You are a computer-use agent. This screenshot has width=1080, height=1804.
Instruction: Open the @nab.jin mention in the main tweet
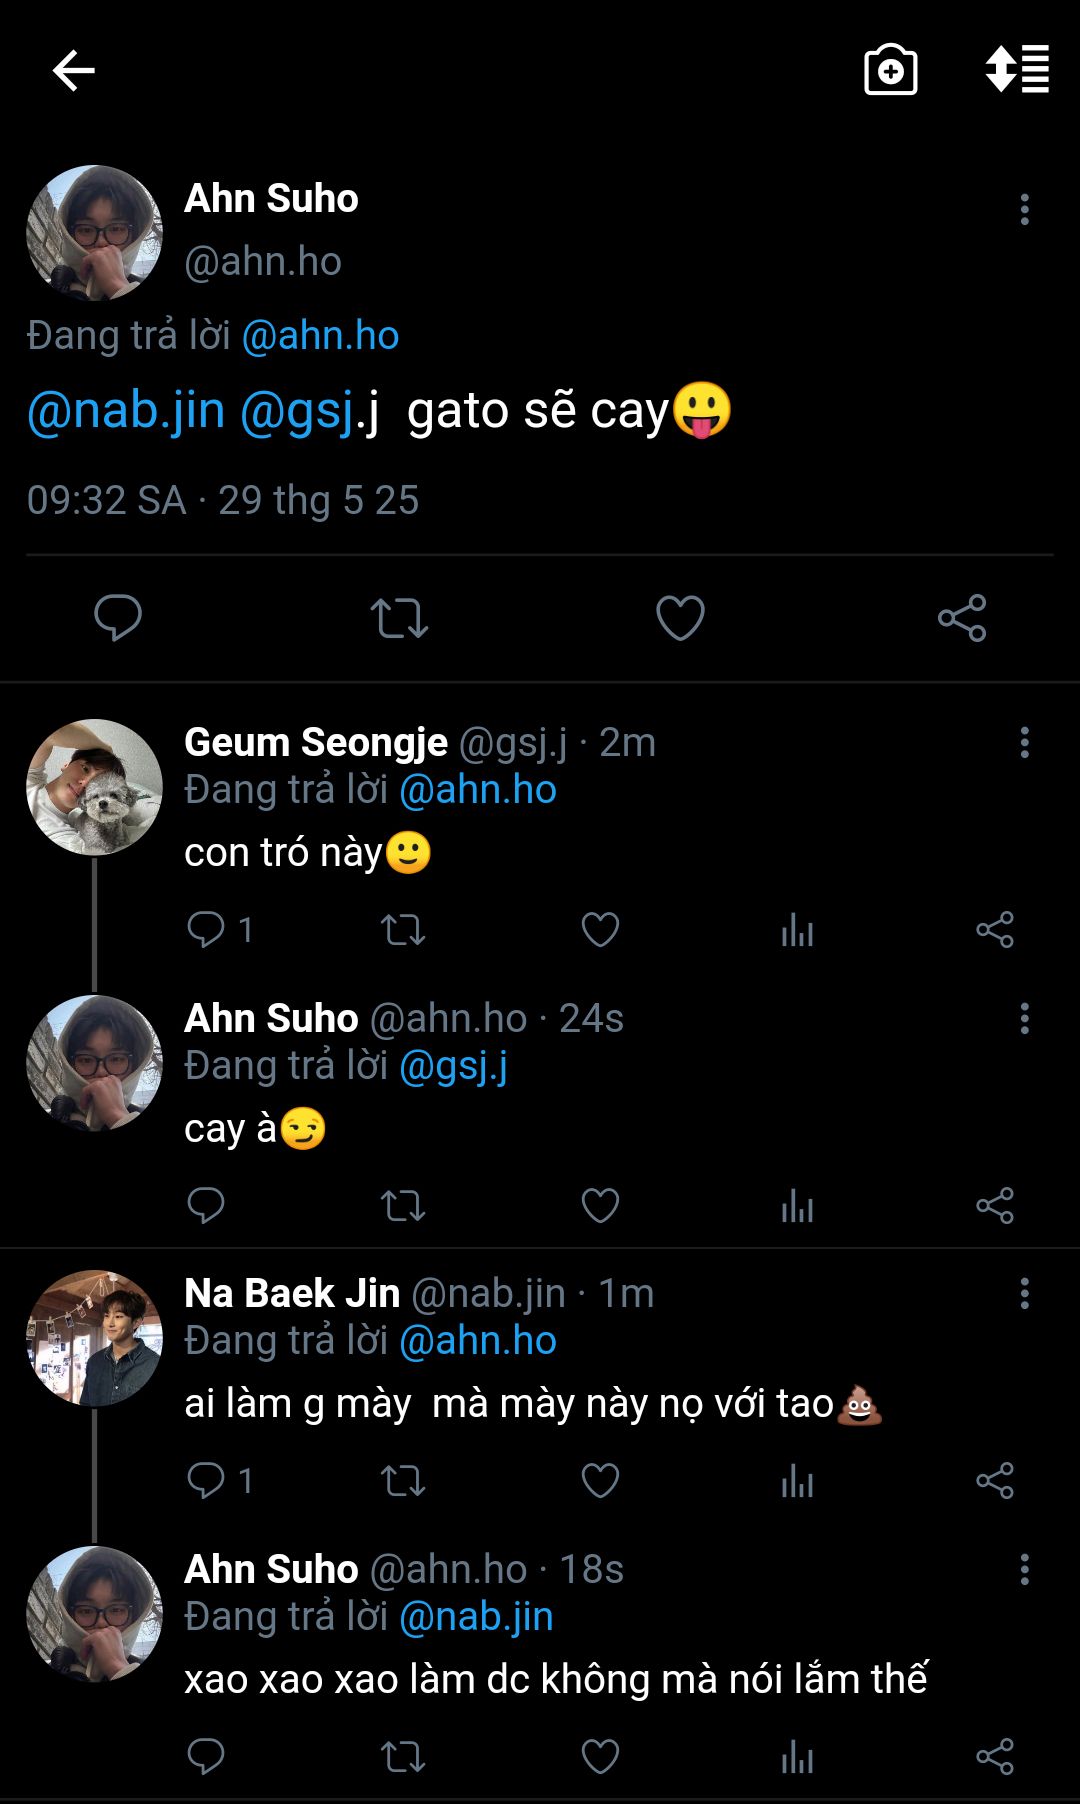(126, 411)
